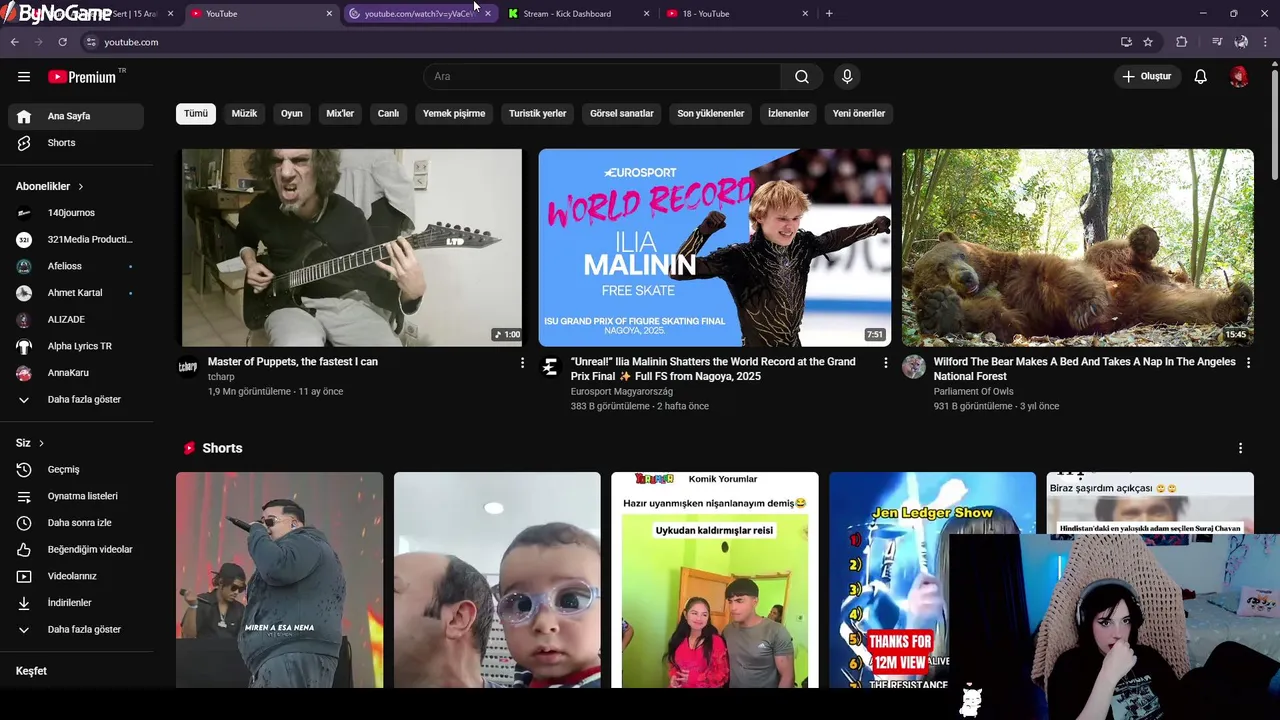Click the search magnifier button
The image size is (1280, 720).
pos(802,77)
